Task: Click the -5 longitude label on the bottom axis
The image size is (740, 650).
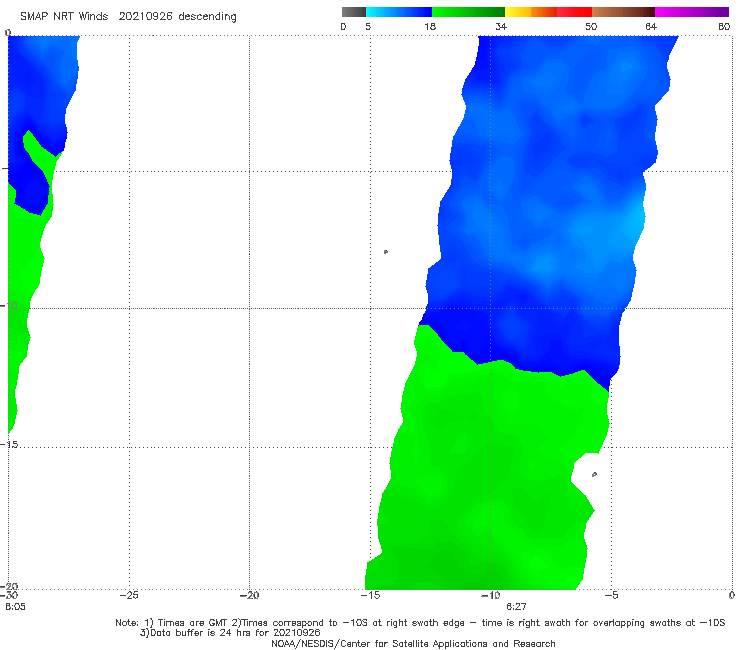Action: tap(611, 595)
